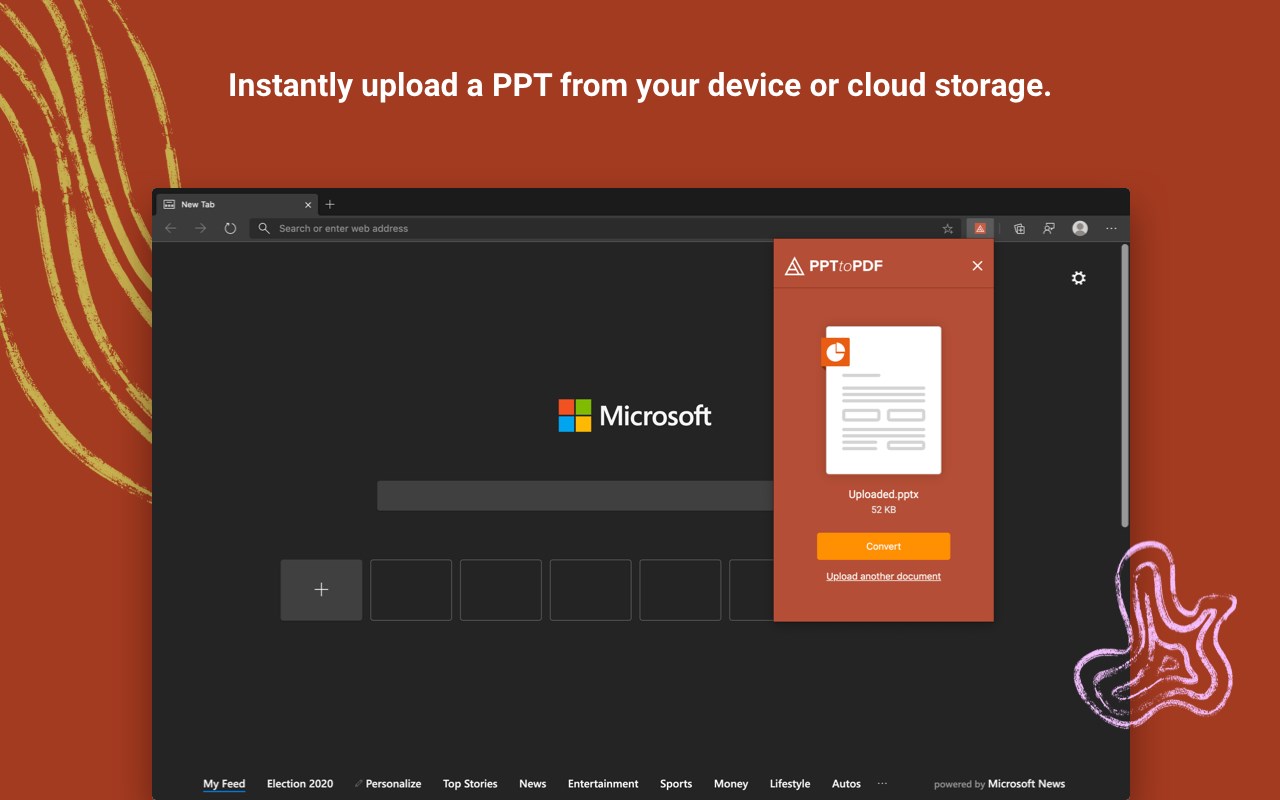Click Personalize in the feed bar

393,784
